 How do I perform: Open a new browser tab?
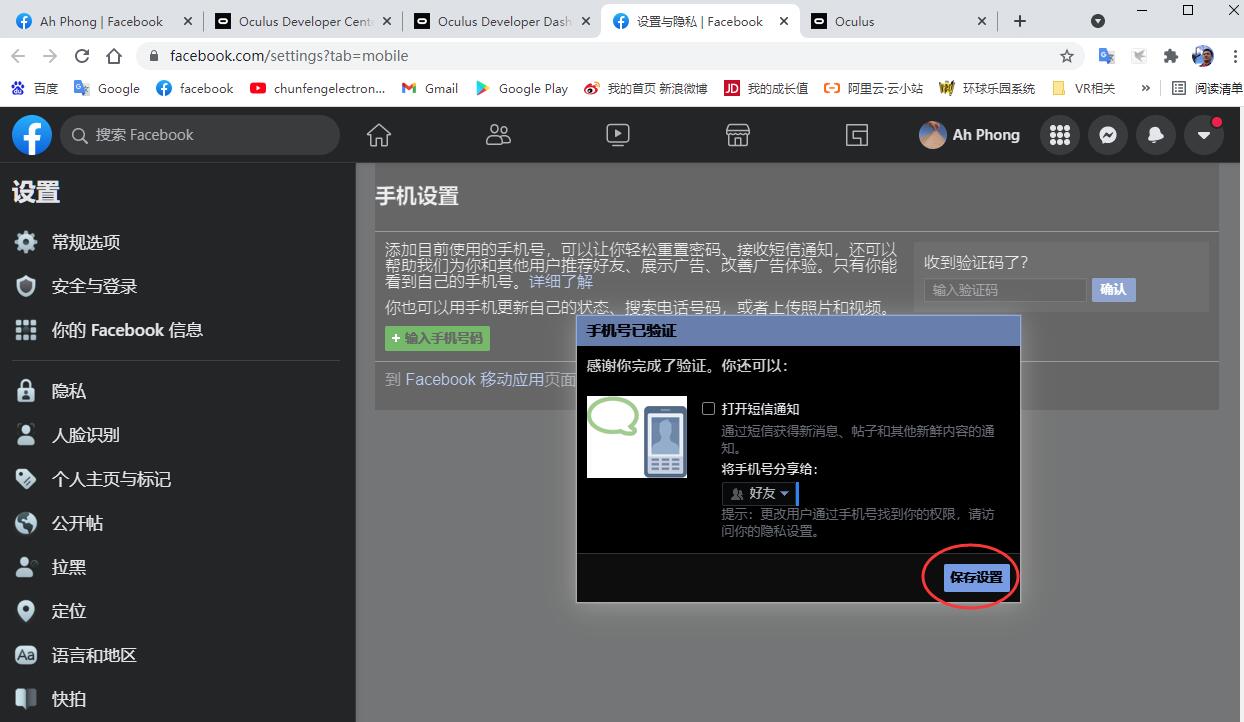1020,21
